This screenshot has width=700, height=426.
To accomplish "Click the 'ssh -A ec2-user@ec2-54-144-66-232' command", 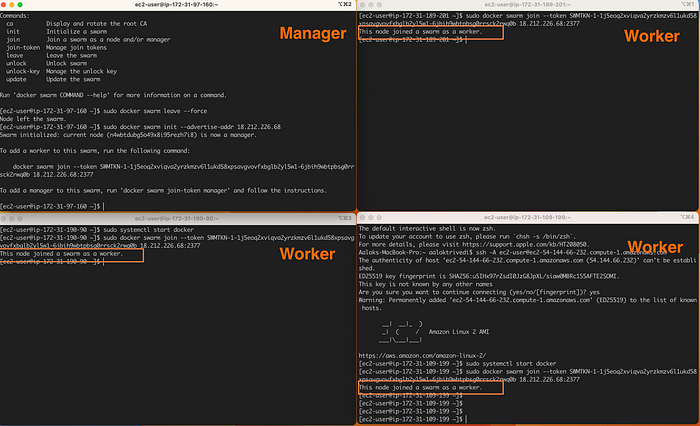I will [x=571, y=253].
